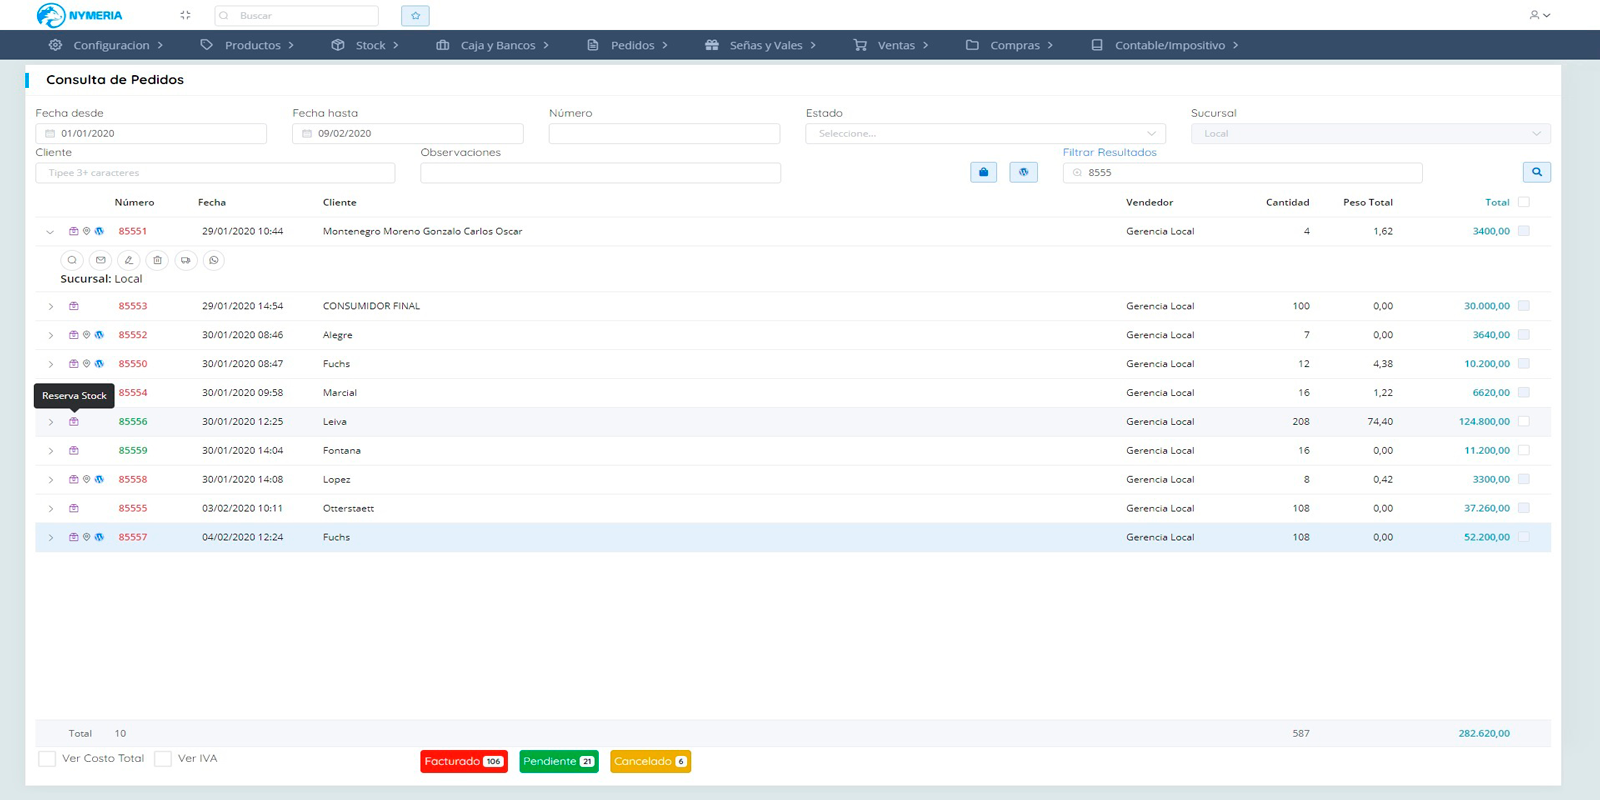This screenshot has width=1600, height=800.
Task: Click the location pin icon on order 85550
Action: pyautogui.click(x=86, y=364)
